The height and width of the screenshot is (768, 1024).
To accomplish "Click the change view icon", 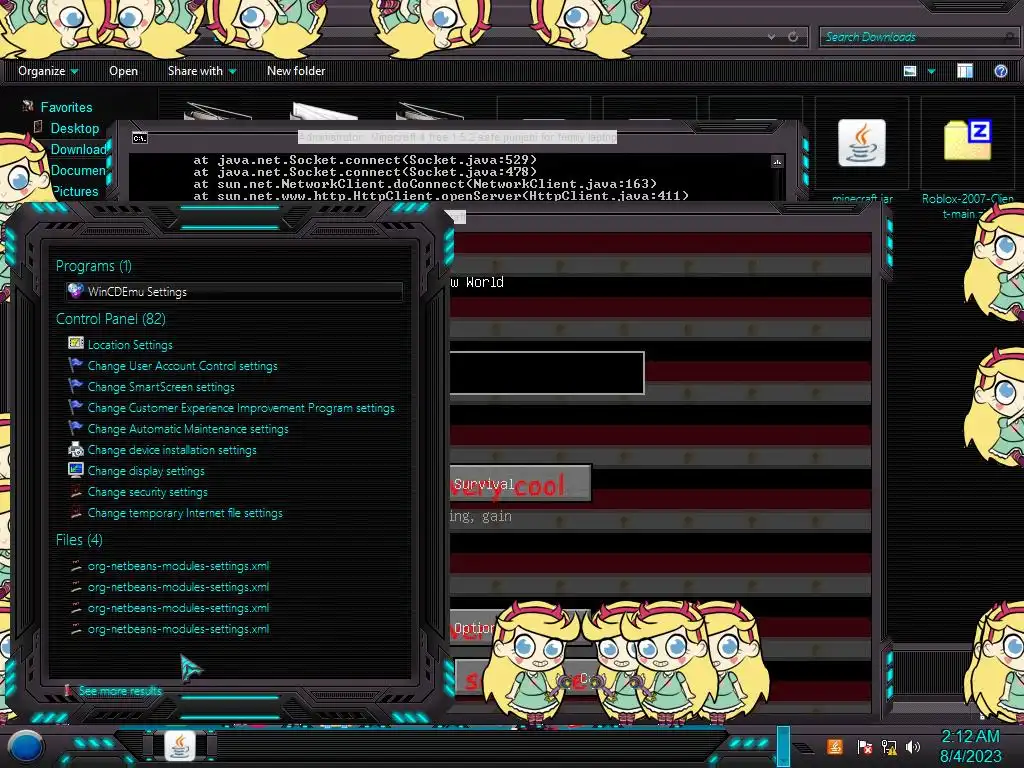I will click(x=910, y=71).
